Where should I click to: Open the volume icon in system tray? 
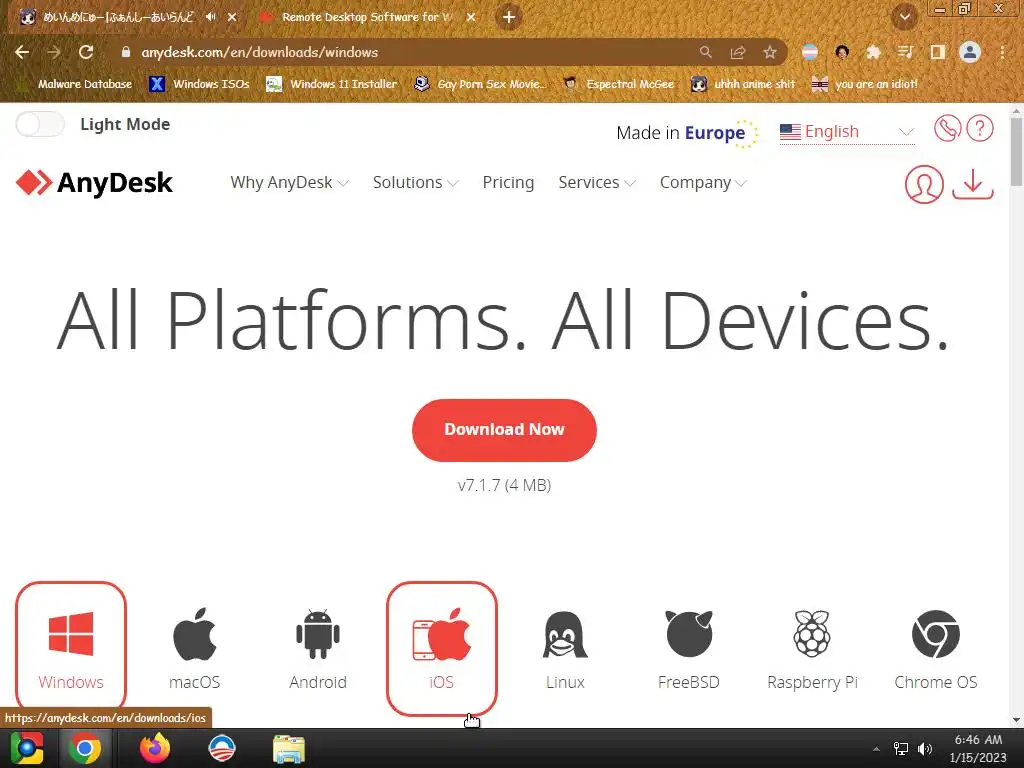pos(925,748)
